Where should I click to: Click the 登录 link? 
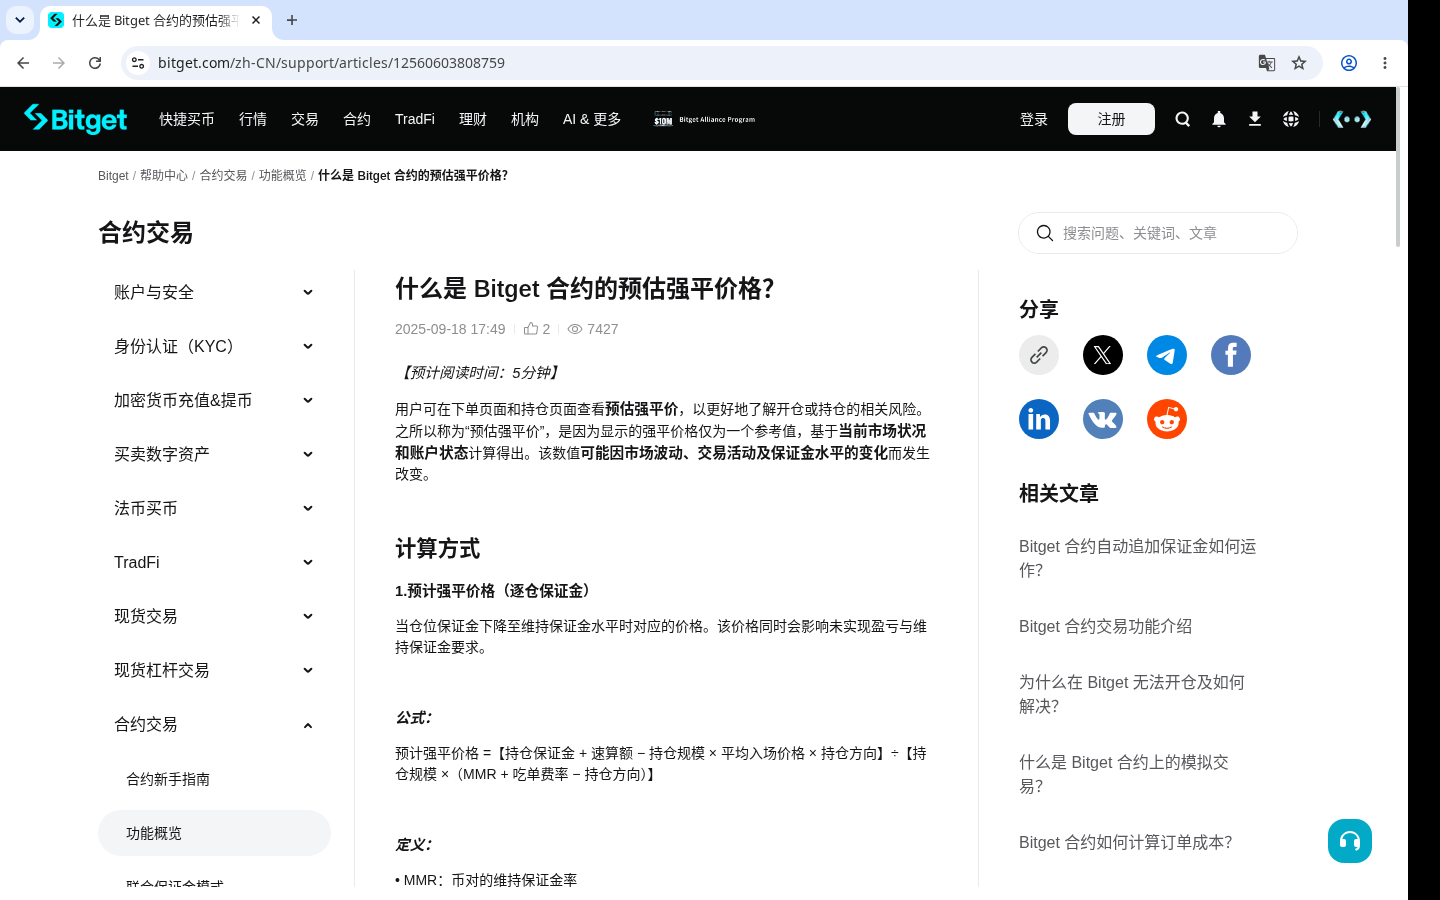1034,119
